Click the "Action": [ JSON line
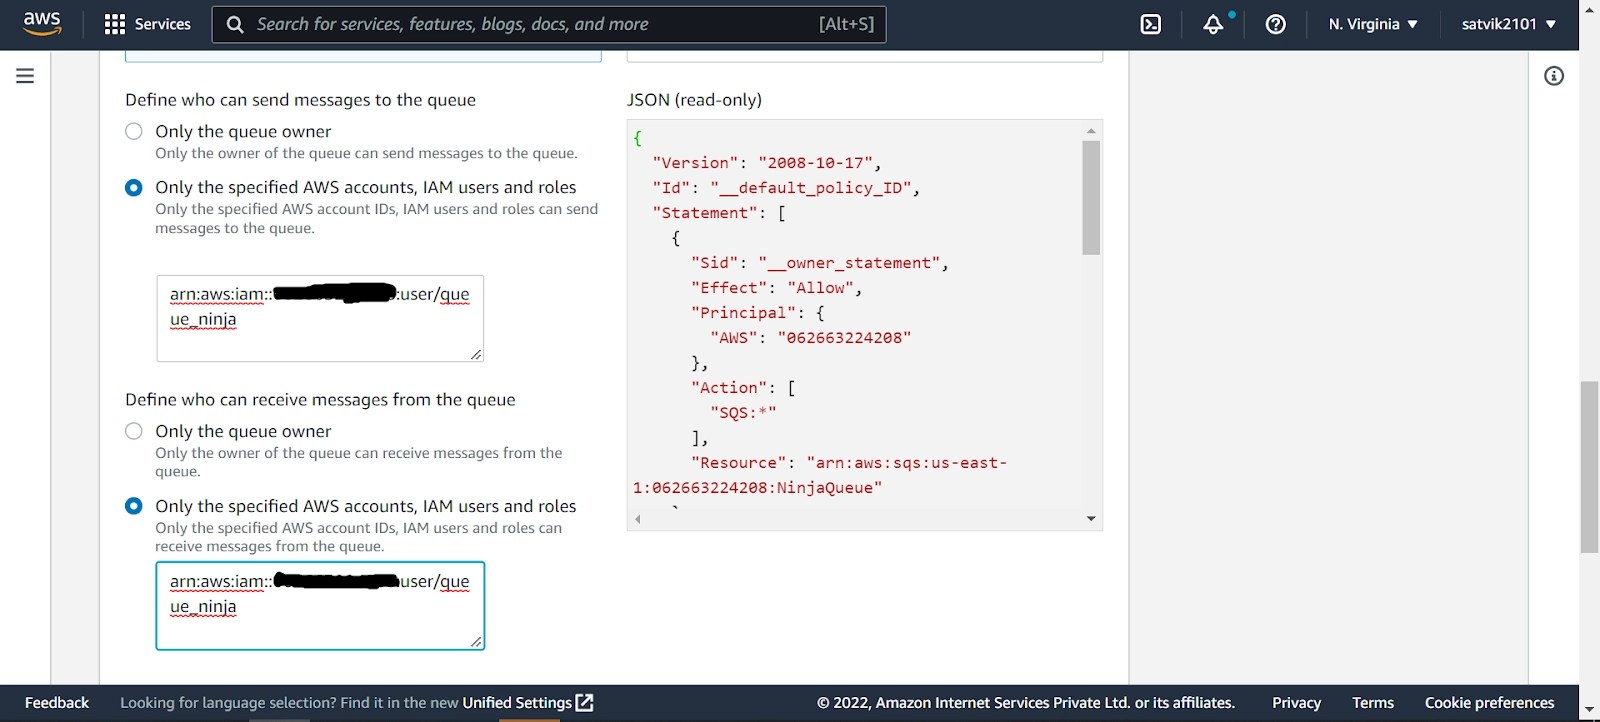Viewport: 1600px width, 722px height. pyautogui.click(x=743, y=388)
